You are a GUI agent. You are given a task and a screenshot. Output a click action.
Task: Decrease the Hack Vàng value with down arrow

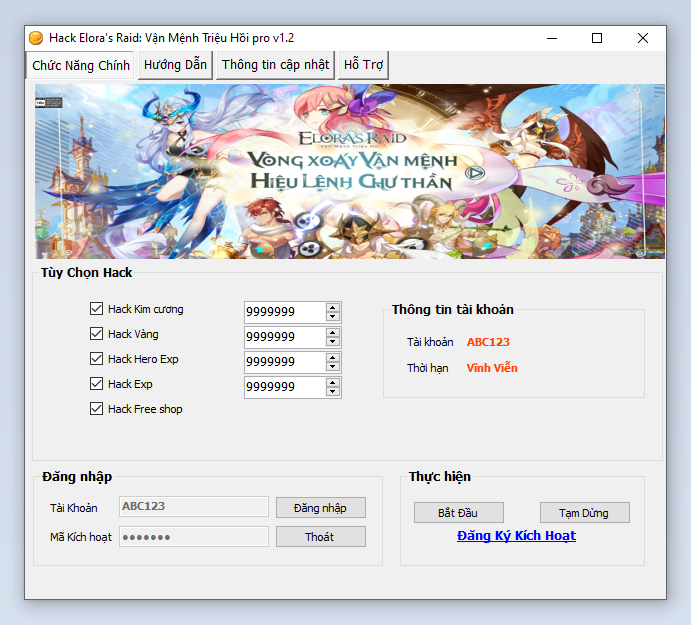(x=333, y=342)
